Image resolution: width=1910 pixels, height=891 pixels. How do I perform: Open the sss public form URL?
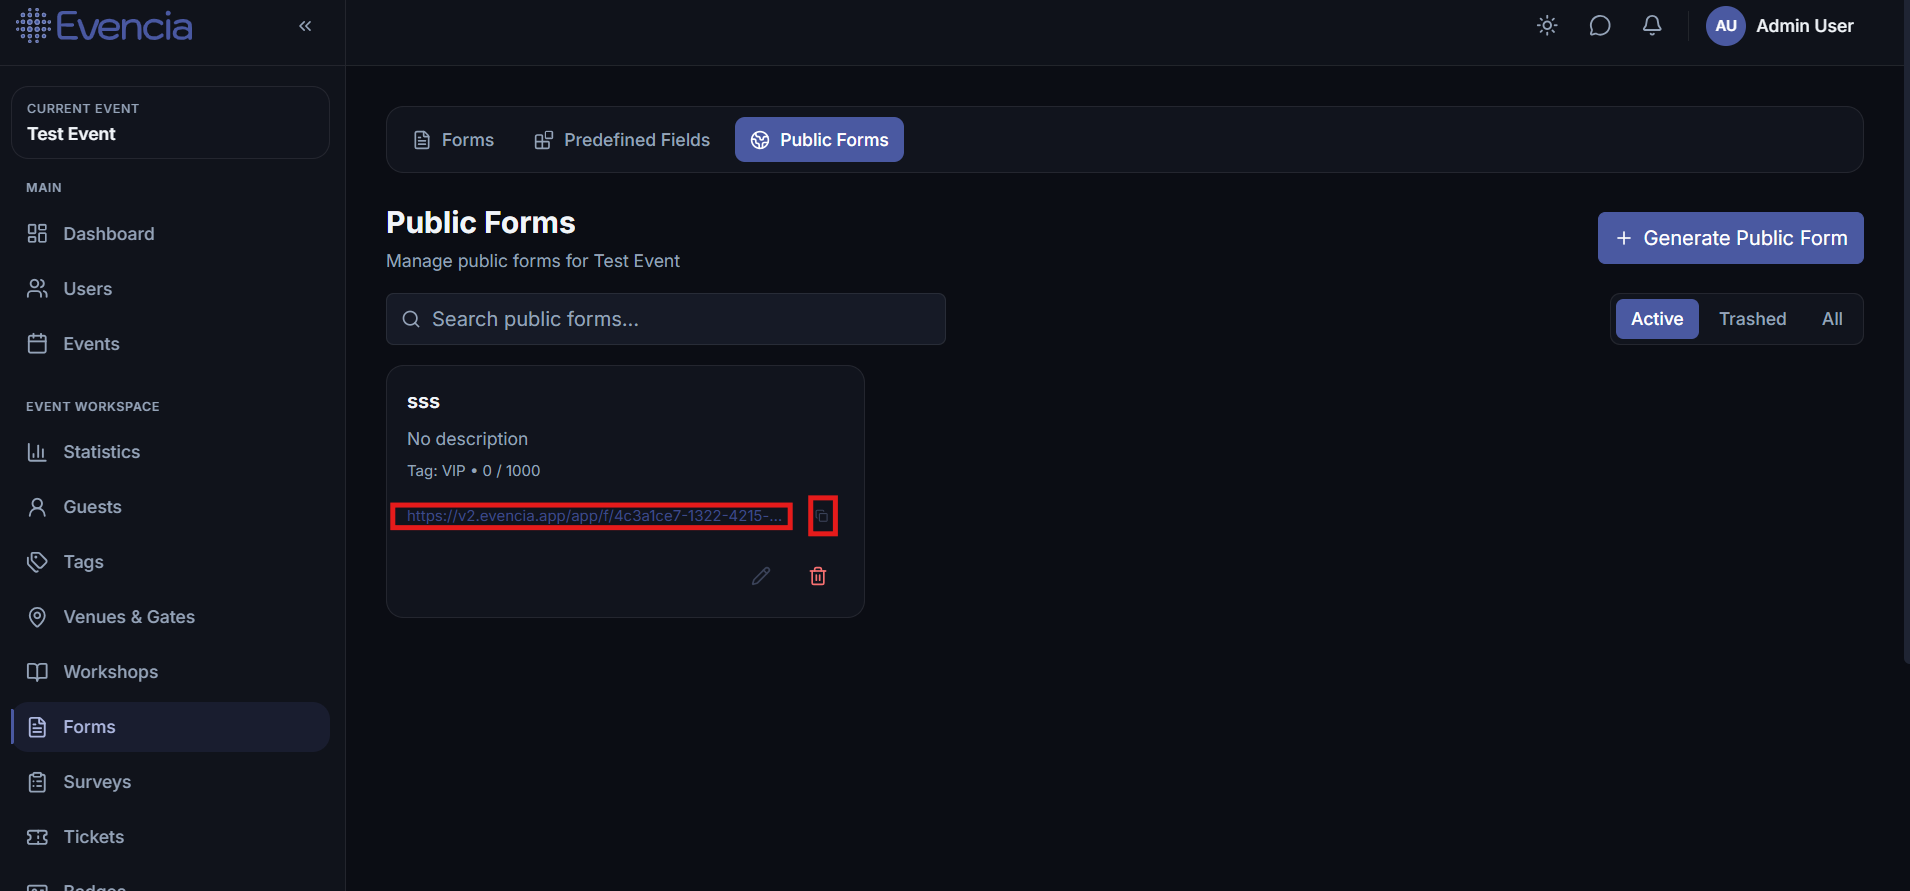(594, 516)
